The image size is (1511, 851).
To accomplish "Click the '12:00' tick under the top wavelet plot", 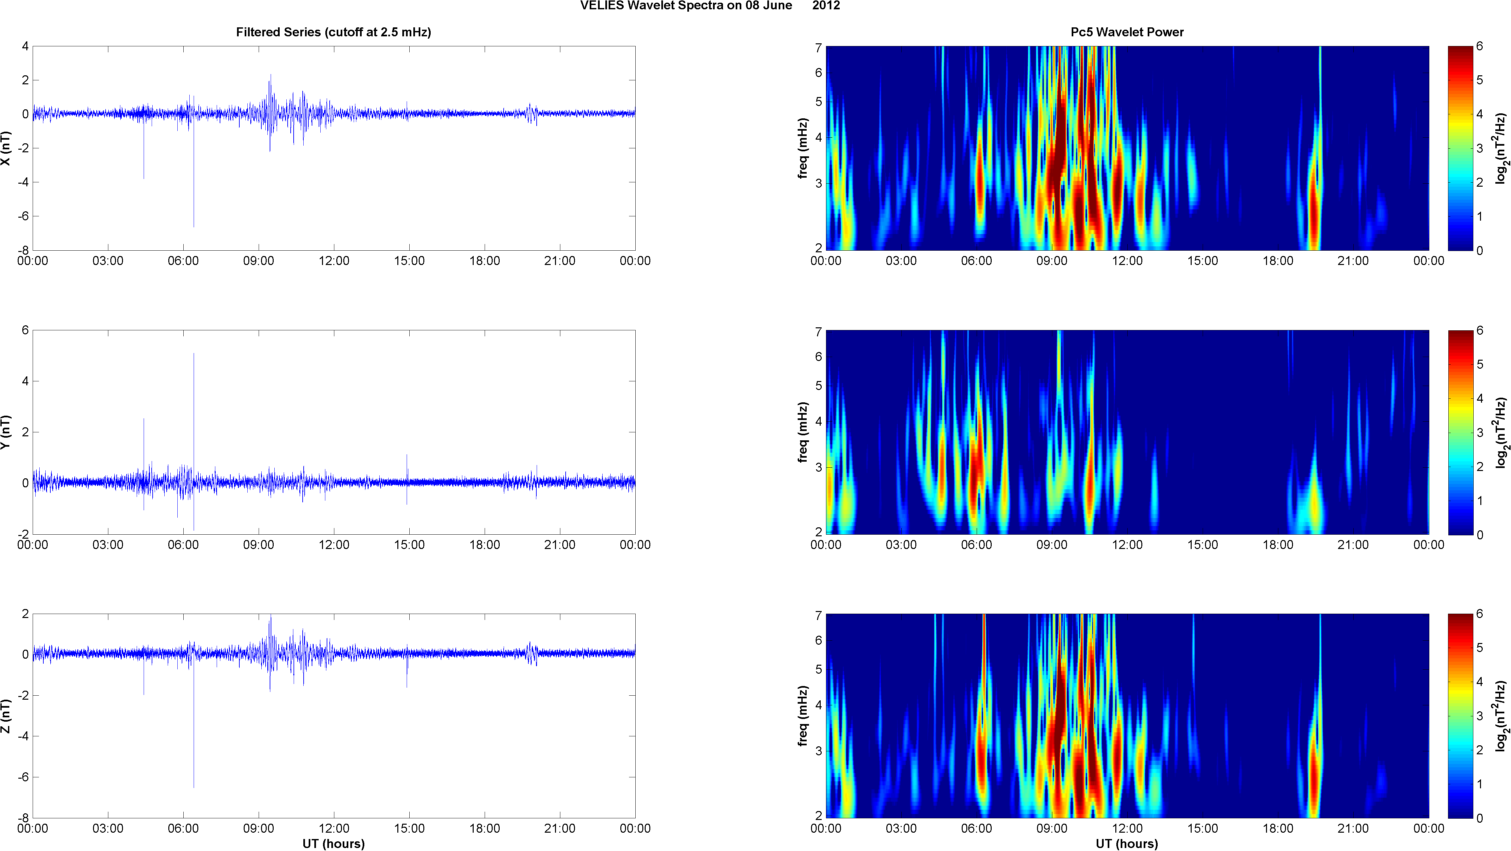I will coord(1128,261).
